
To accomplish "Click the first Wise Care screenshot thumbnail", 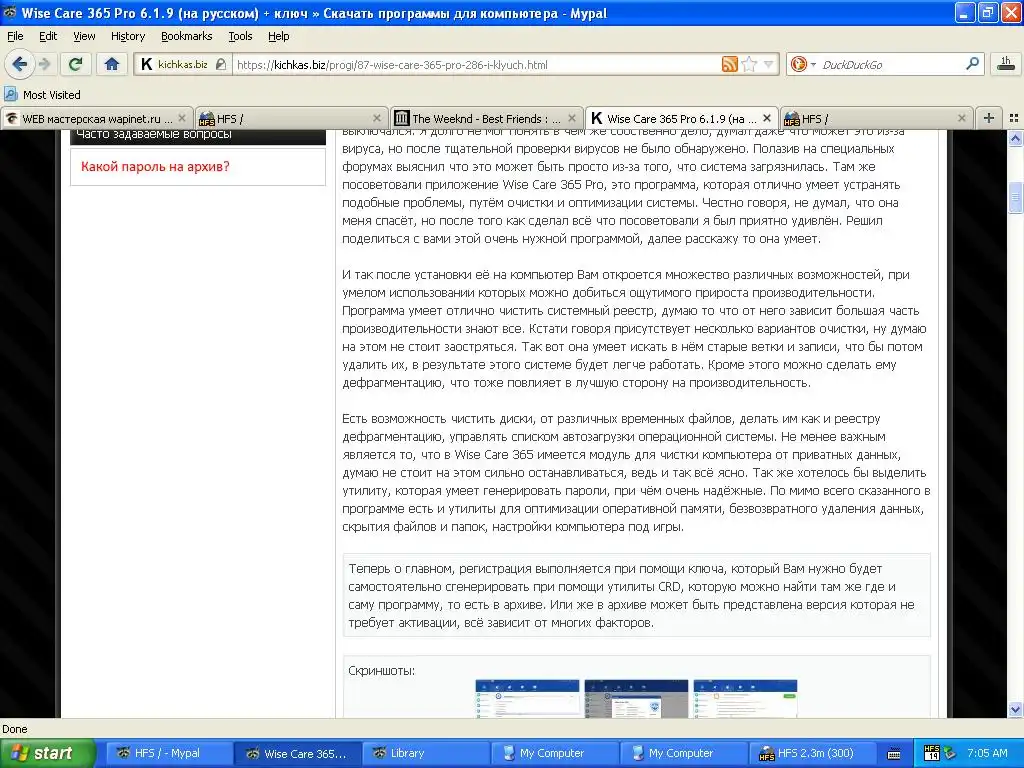I will click(x=527, y=699).
